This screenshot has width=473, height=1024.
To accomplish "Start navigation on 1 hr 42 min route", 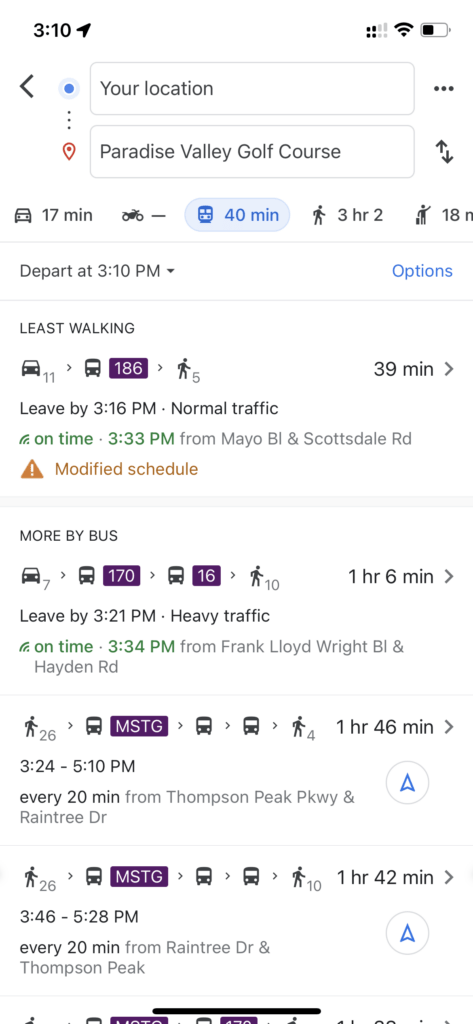I will click(x=407, y=933).
